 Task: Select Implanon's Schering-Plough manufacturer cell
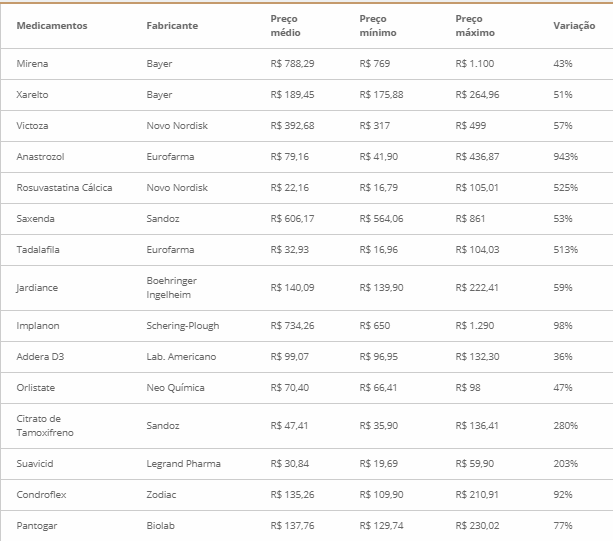182,326
